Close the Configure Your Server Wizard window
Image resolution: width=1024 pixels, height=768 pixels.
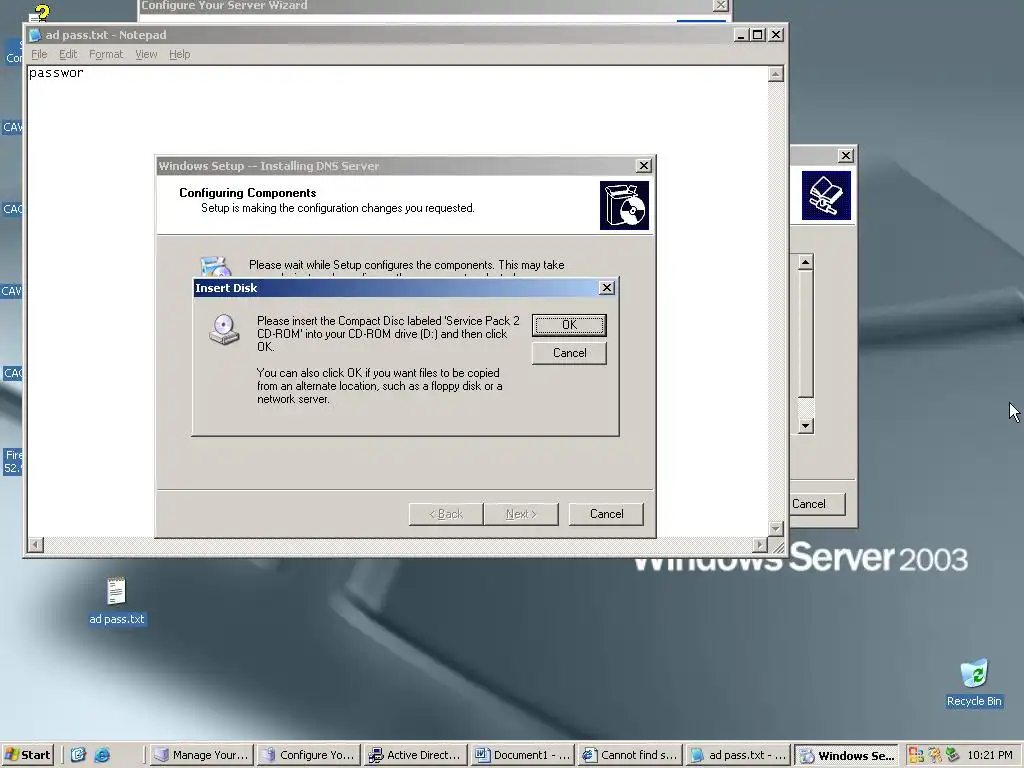pos(720,5)
